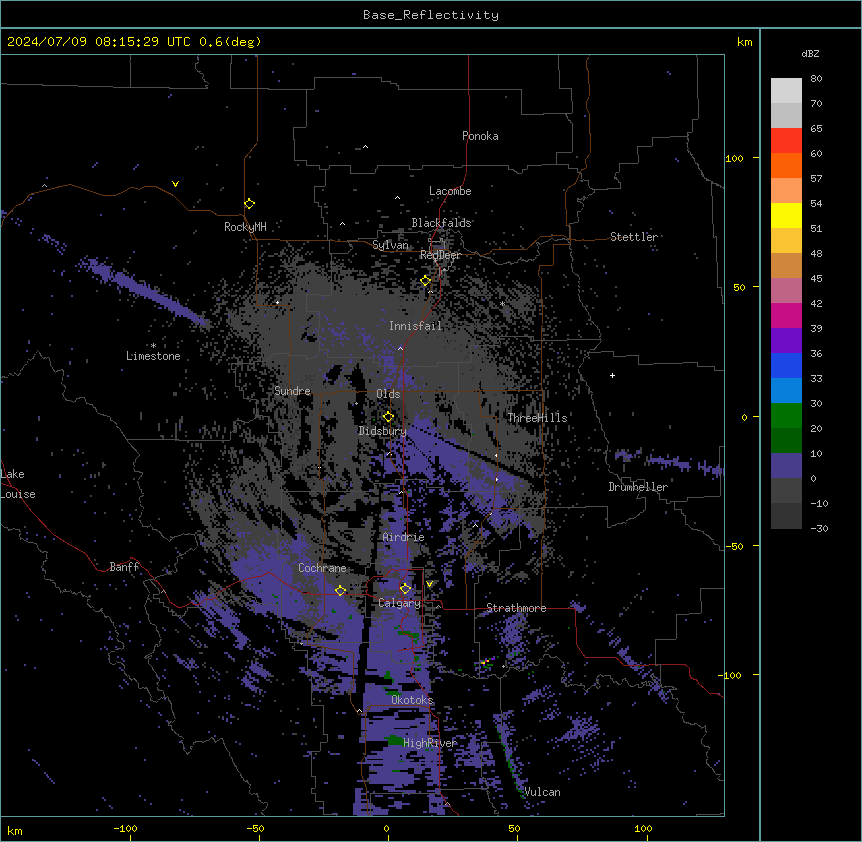Click the Cochrane town label
The width and height of the screenshot is (862, 842).
[322, 568]
